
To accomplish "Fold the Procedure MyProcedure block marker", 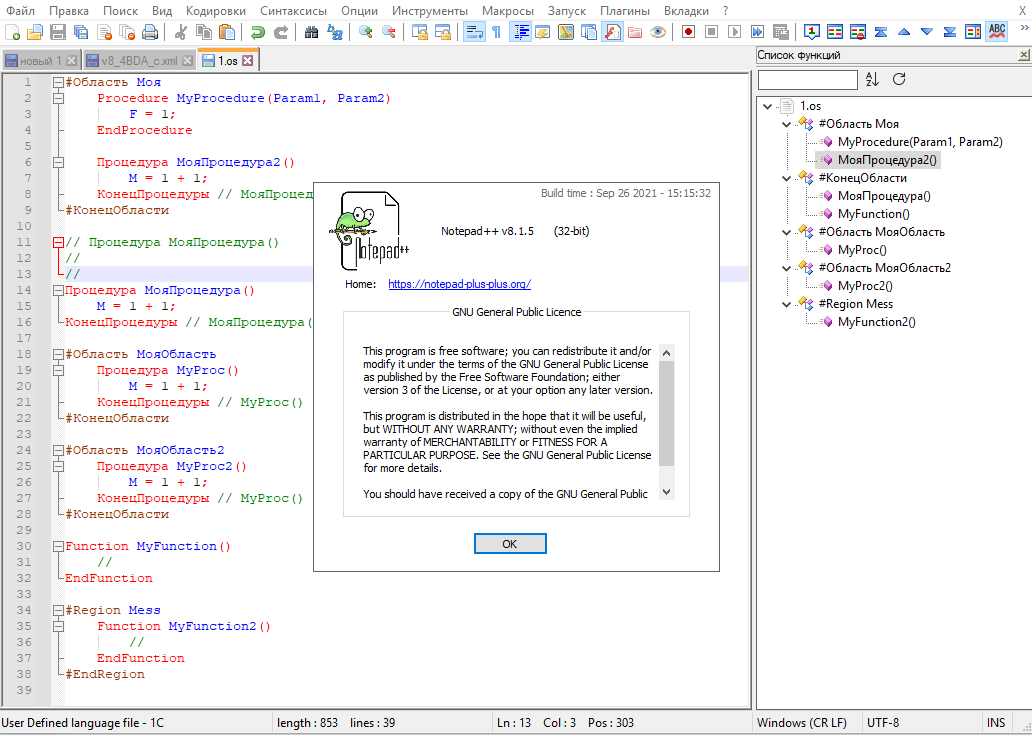I will pyautogui.click(x=59, y=98).
